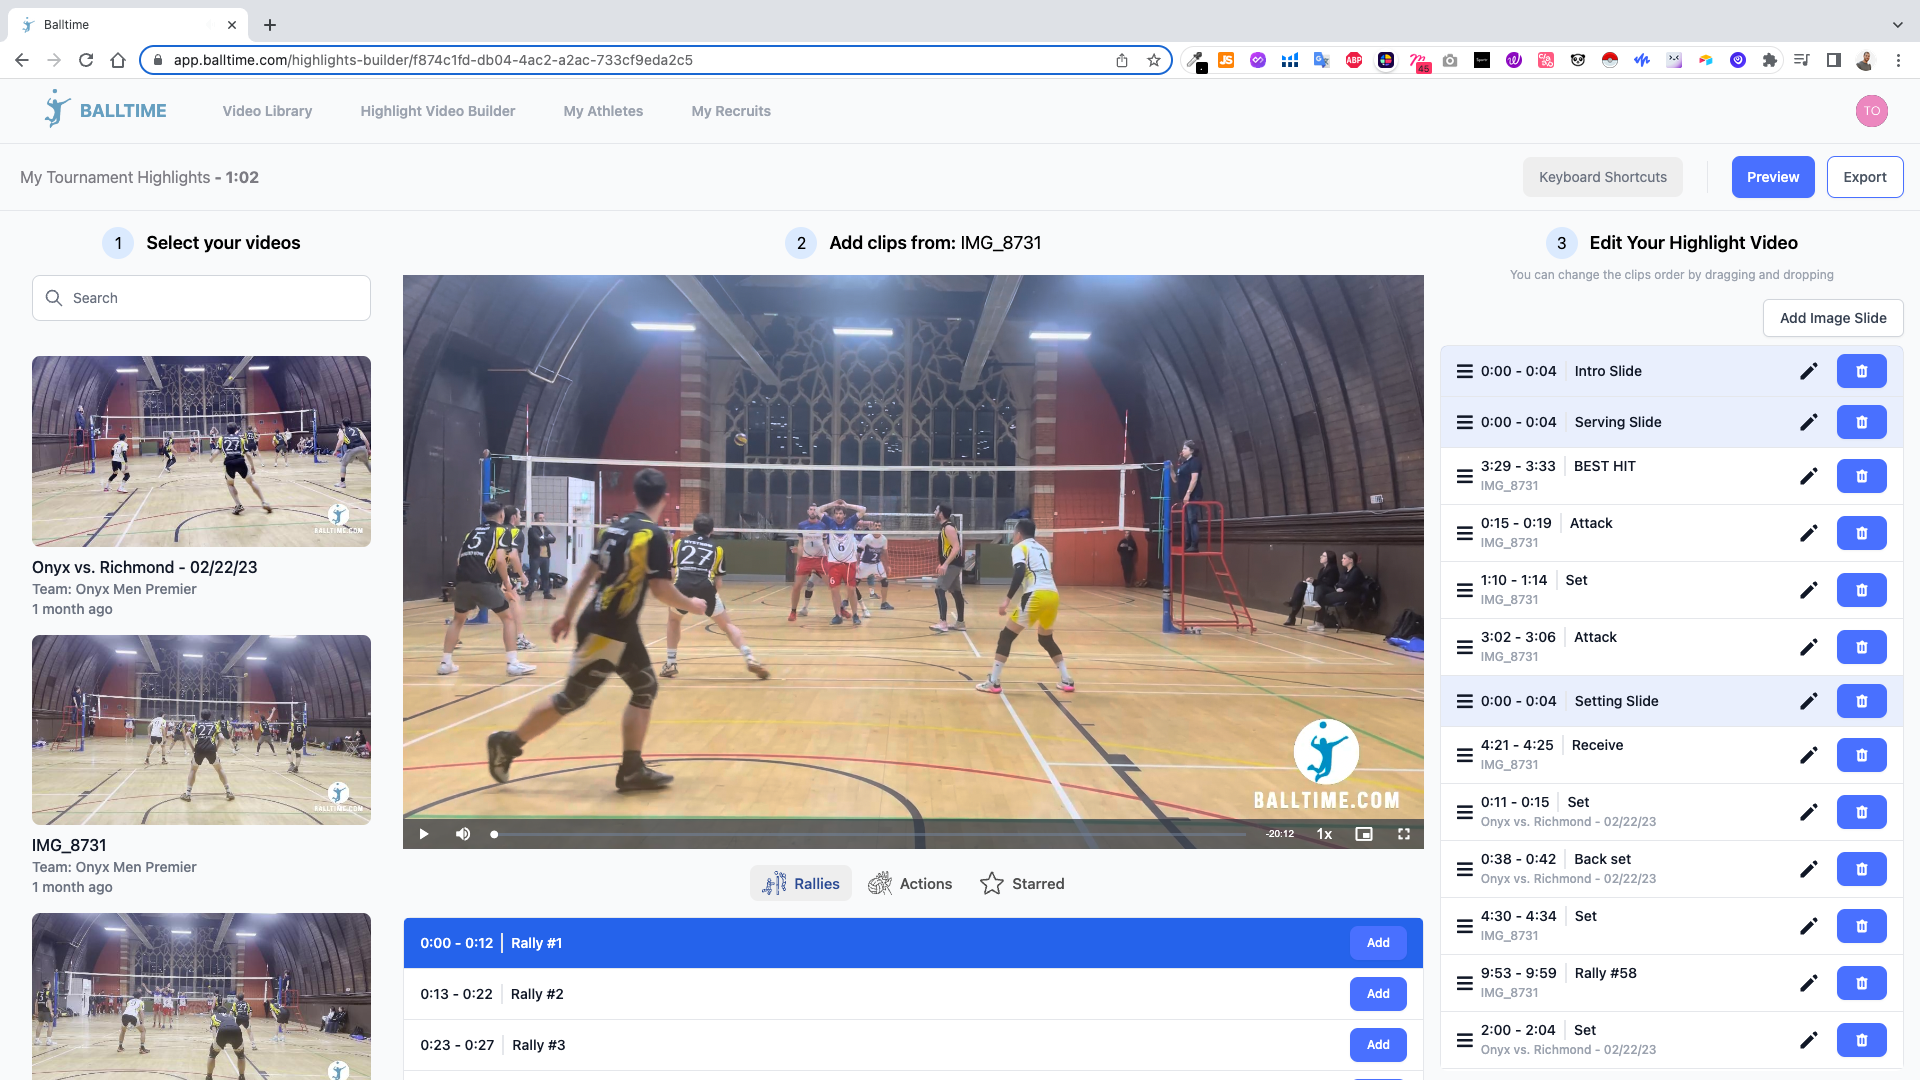
Task: Open Chrome's tab search chevron
Action: click(x=1897, y=24)
